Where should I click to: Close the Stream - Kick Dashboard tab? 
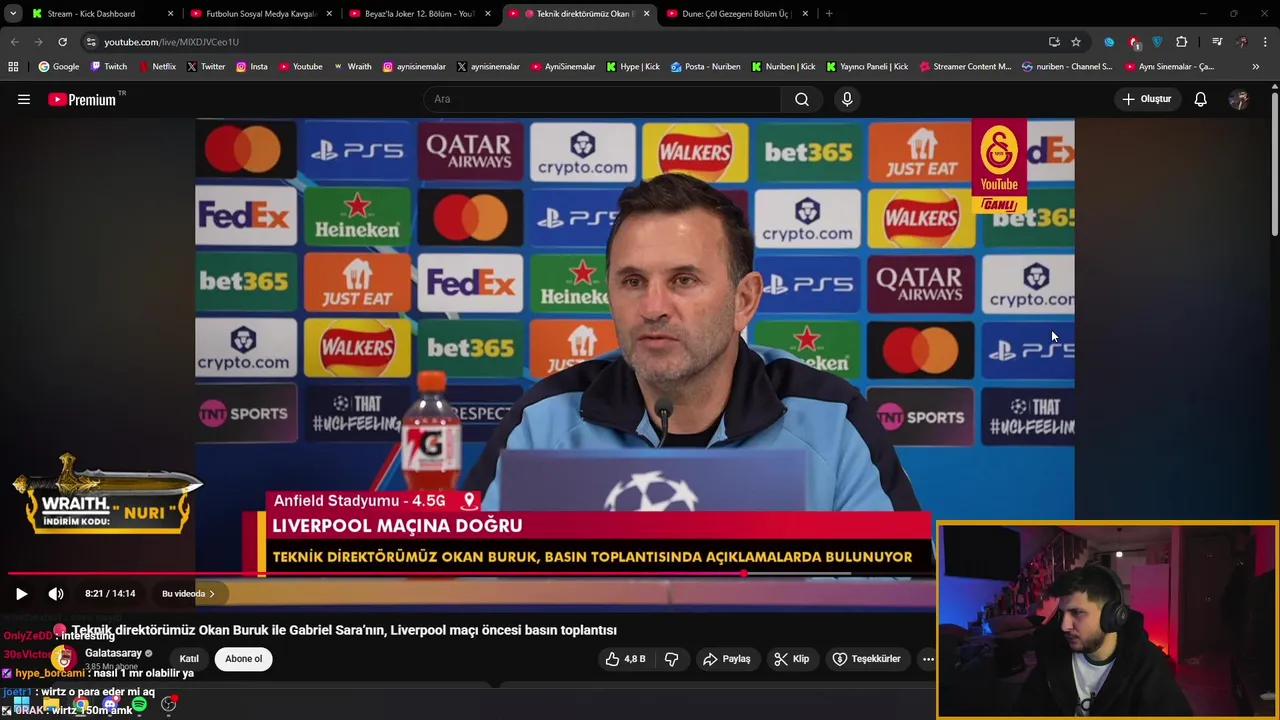(x=170, y=14)
